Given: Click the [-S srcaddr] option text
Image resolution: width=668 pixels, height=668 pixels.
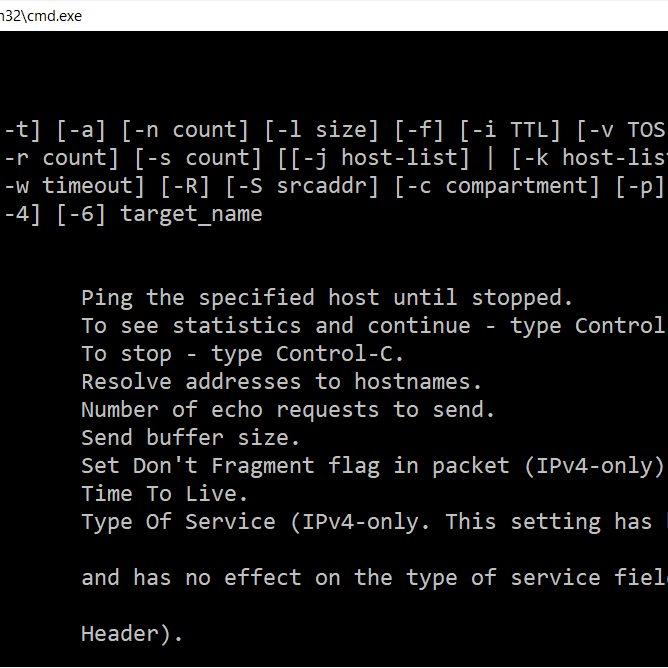Looking at the screenshot, I should click(302, 186).
